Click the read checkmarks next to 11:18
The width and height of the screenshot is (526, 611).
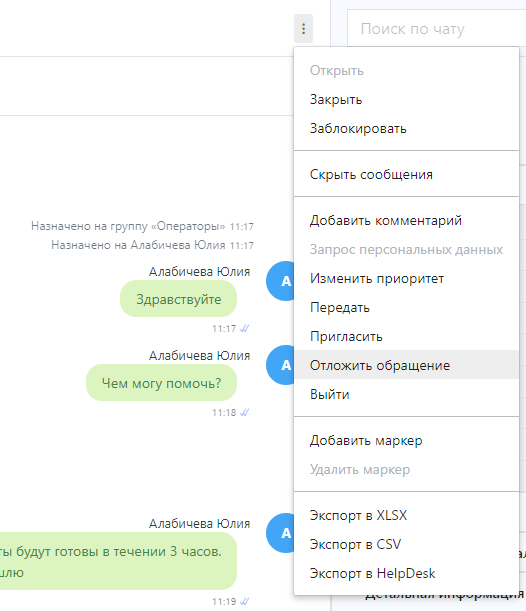(244, 412)
